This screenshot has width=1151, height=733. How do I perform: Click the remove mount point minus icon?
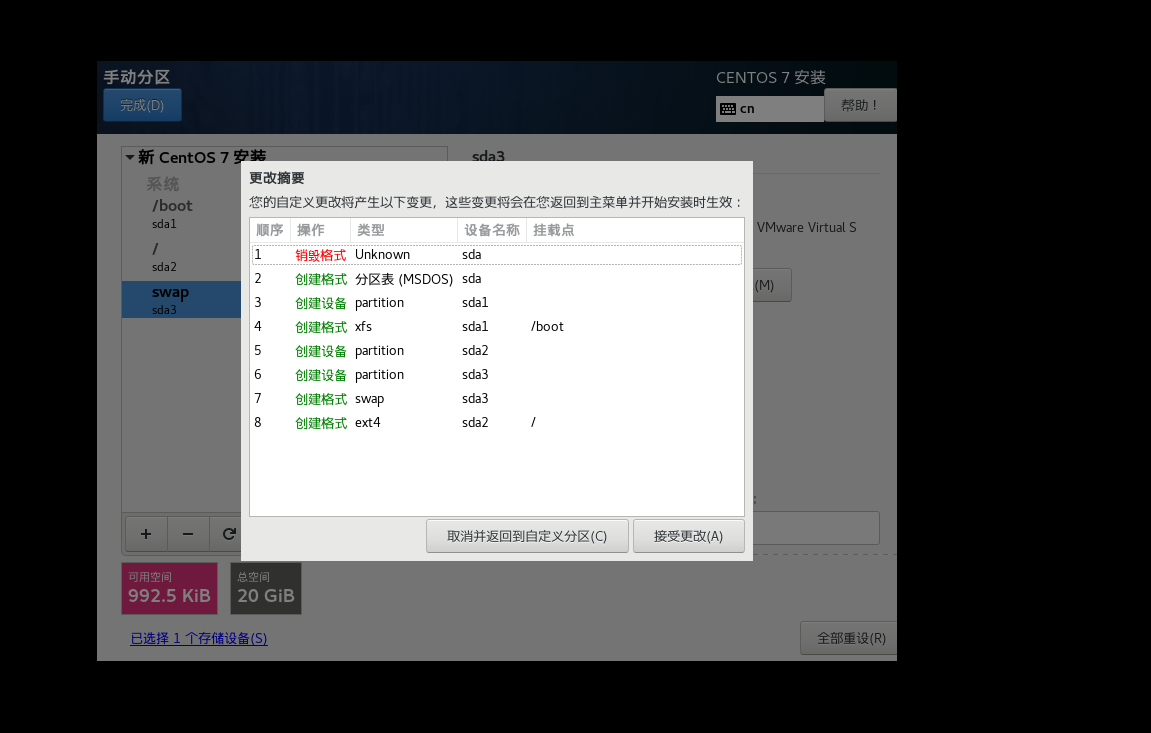pos(188,534)
